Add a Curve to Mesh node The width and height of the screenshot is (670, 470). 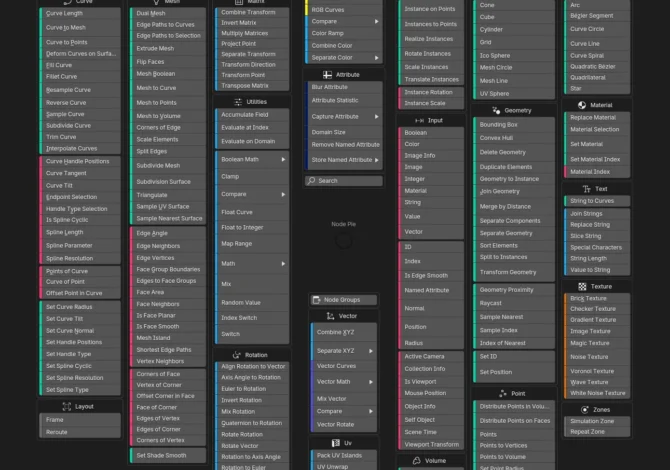pyautogui.click(x=80, y=28)
